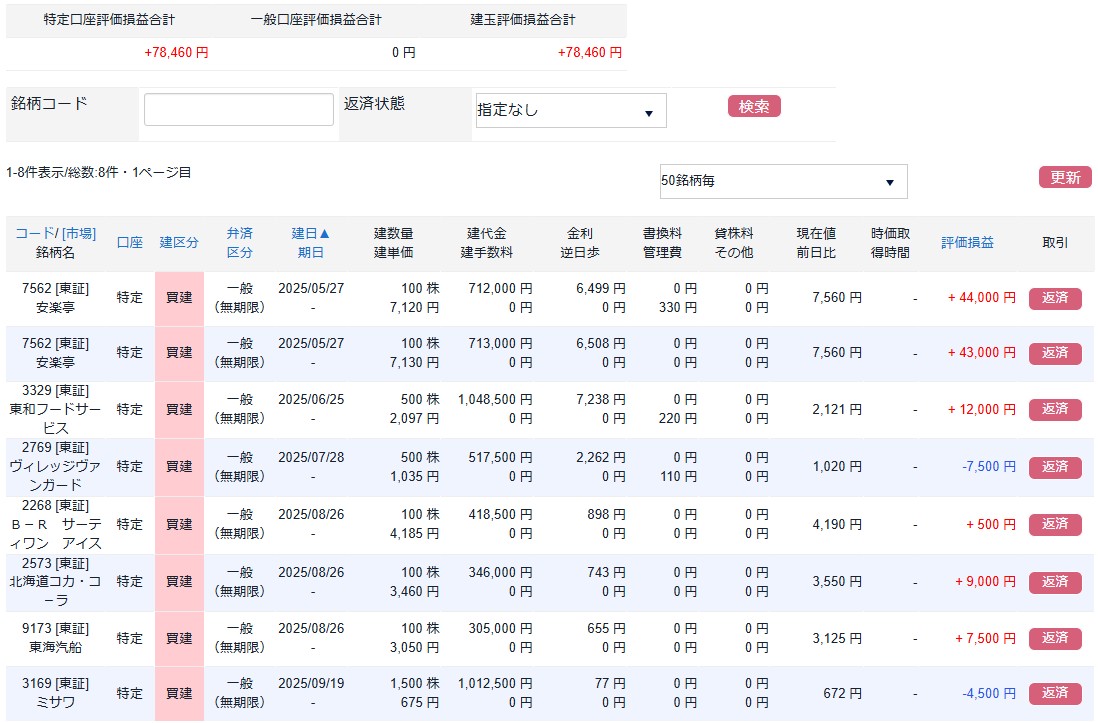The image size is (1098, 723).
Task: Sort by 建区分 column header
Action: pyautogui.click(x=179, y=243)
